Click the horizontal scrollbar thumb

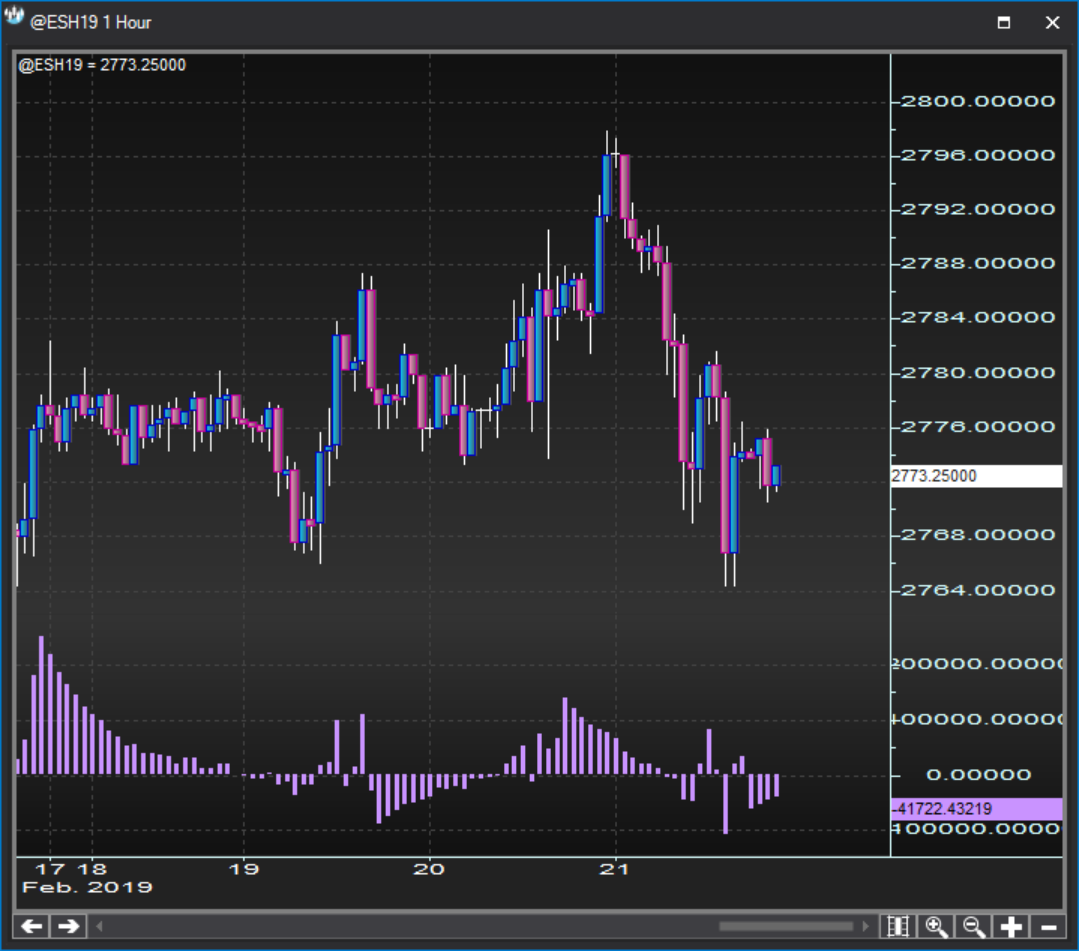tap(786, 926)
